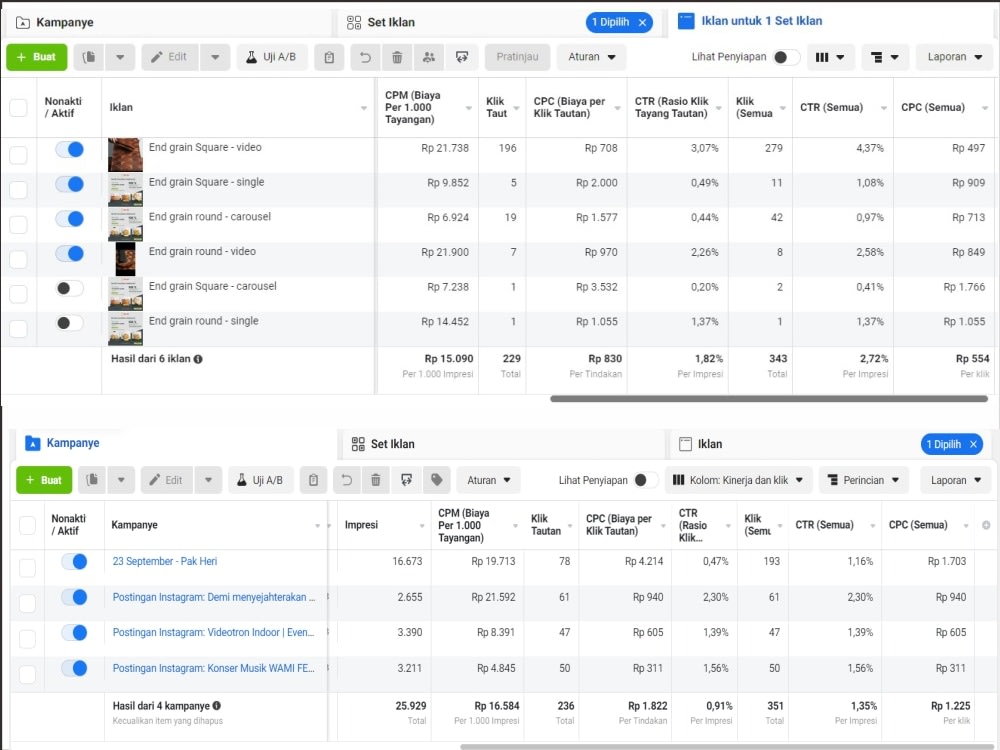Open the Aturan dropdown in the bottom toolbar
Screen dimensions: 1000x750
click(x=489, y=480)
